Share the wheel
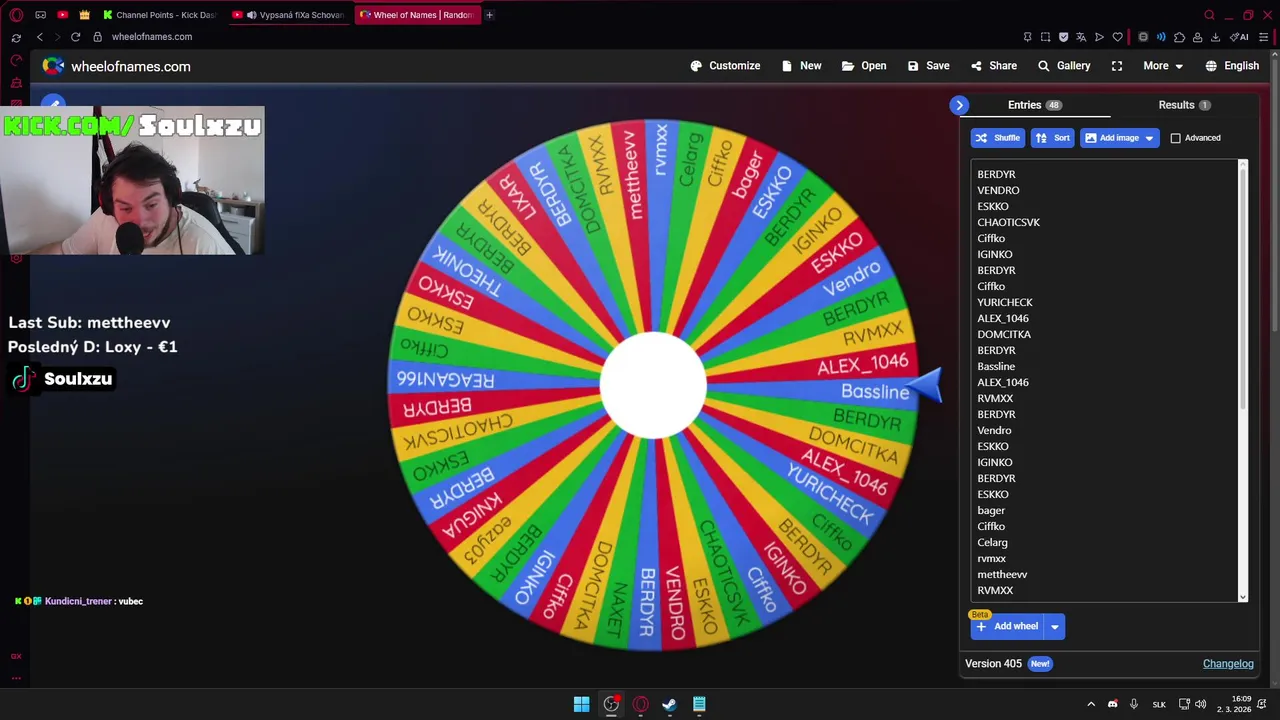 [x=993, y=66]
